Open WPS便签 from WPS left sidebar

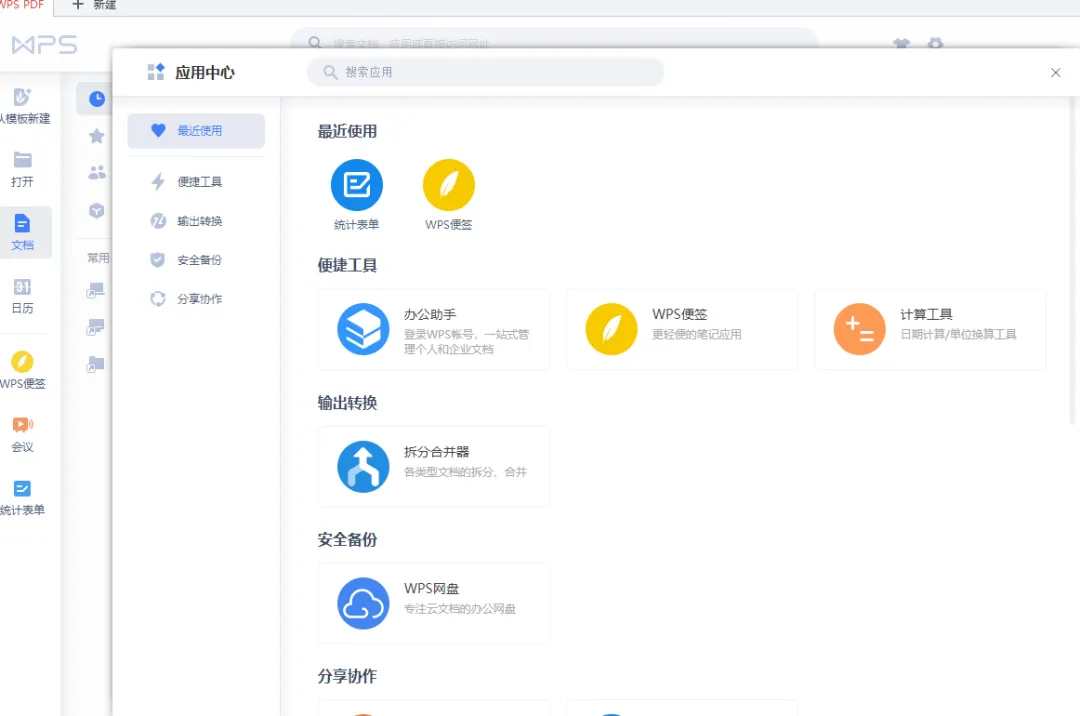(23, 370)
